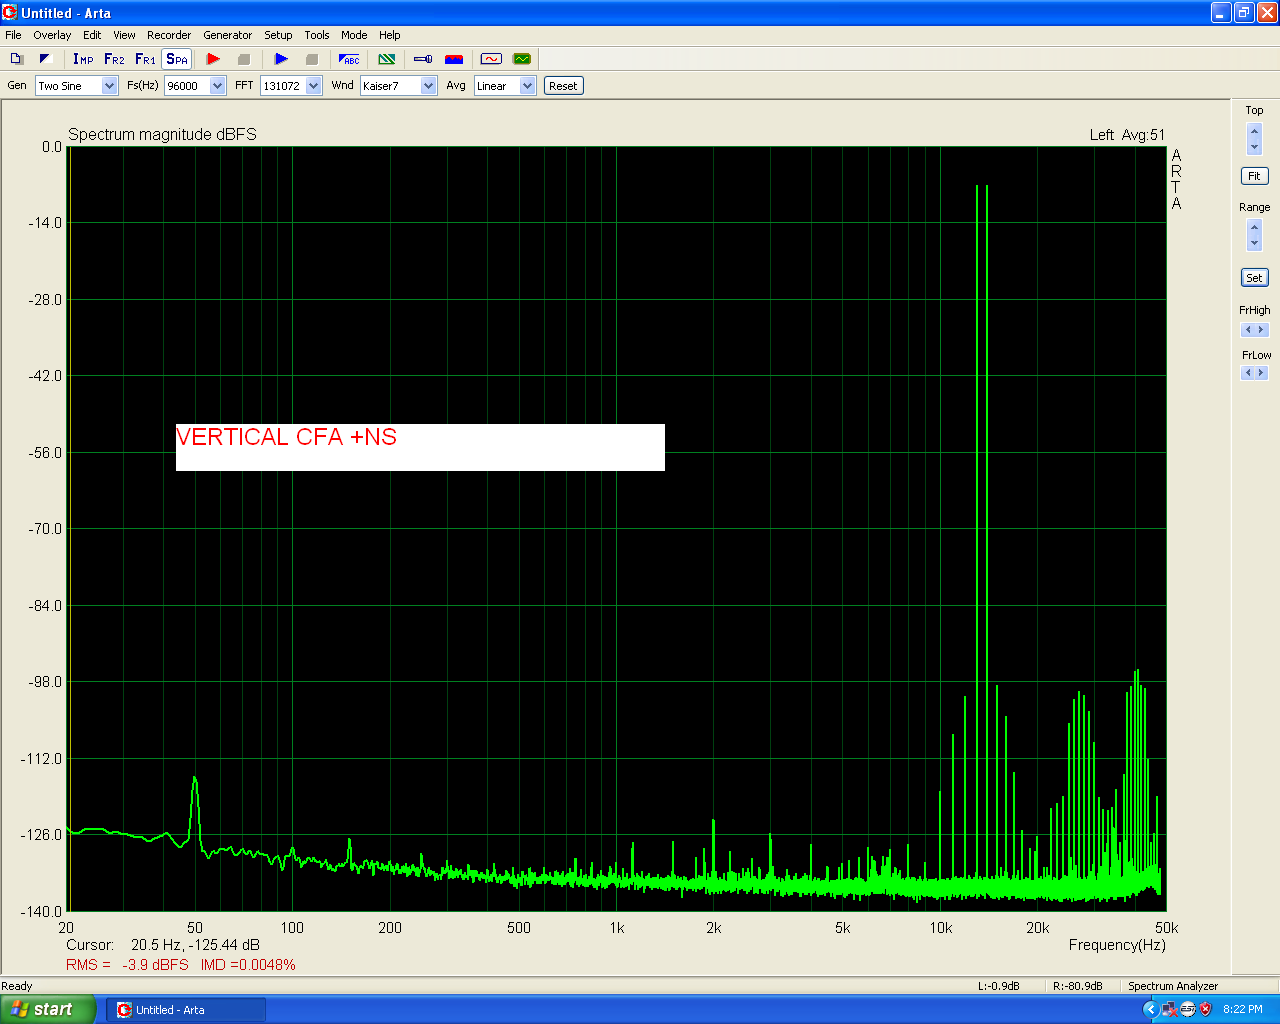Click the green striped grid toolbar icon
The height and width of the screenshot is (1024, 1280).
pyautogui.click(x=387, y=59)
